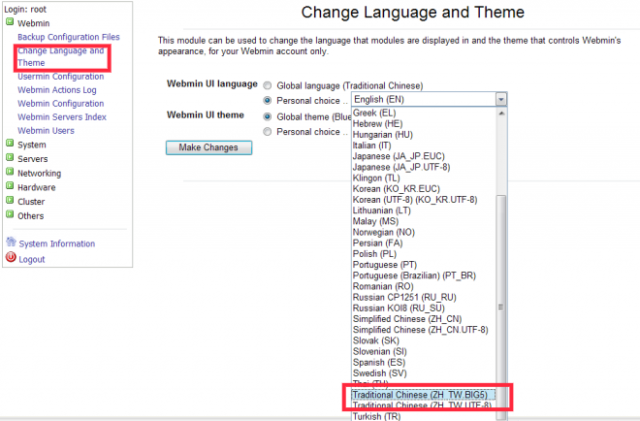Choose Russian CP1251 (RU_RU) option
The height and width of the screenshot is (421, 640).
[424, 297]
